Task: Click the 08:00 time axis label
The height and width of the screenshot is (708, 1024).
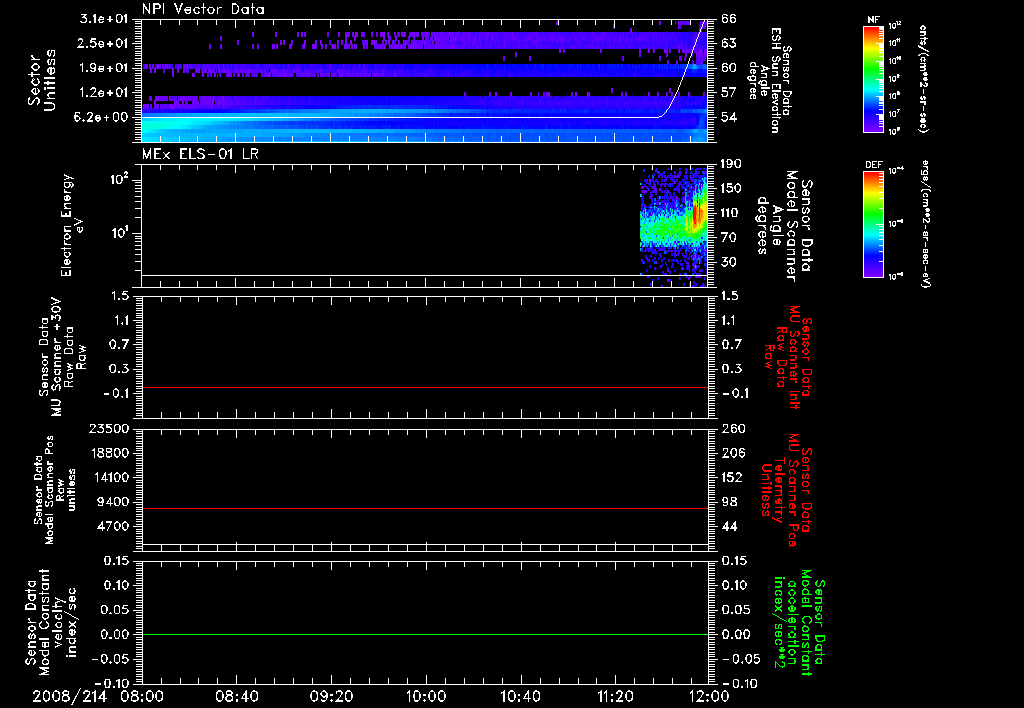Action: (142, 695)
